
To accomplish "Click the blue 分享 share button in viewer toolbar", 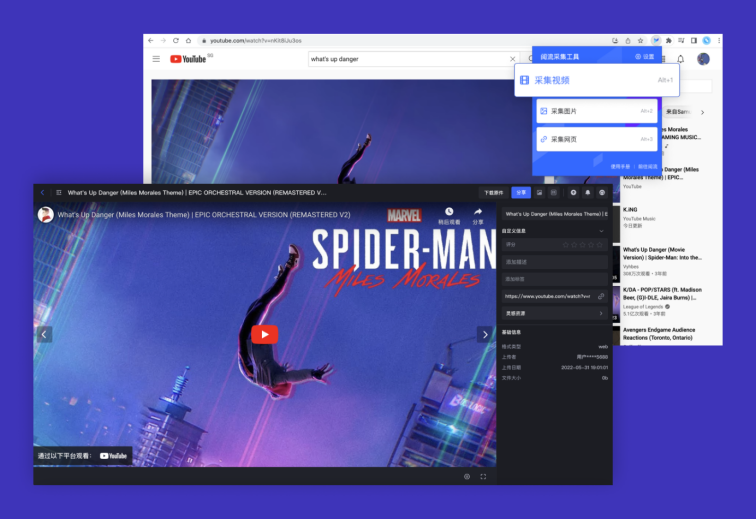I will 521,192.
